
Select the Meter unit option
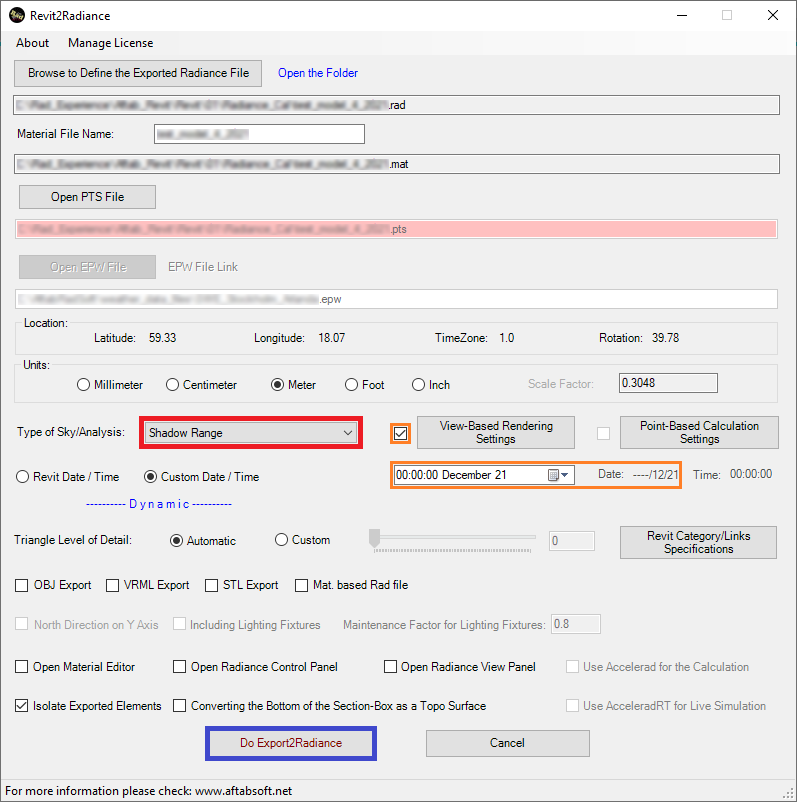tap(294, 385)
